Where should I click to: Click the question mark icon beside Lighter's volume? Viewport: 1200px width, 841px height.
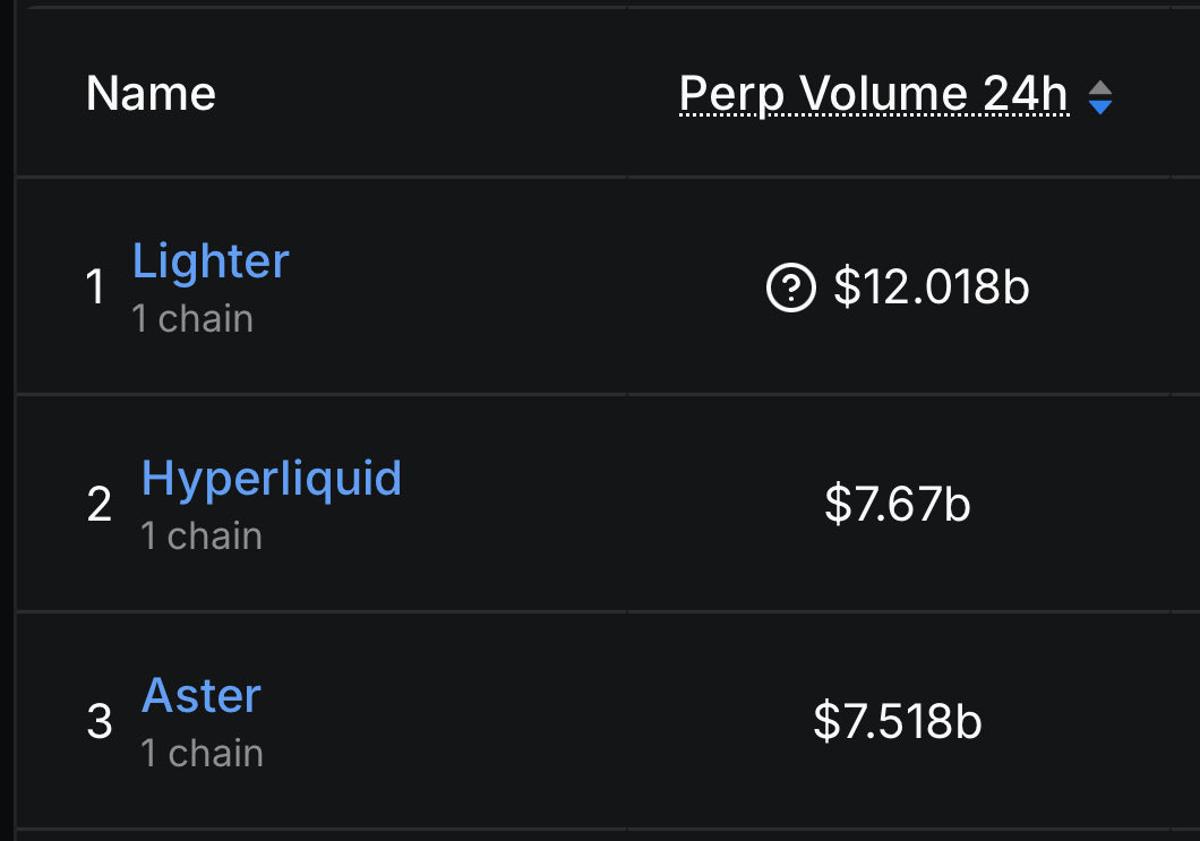point(791,289)
